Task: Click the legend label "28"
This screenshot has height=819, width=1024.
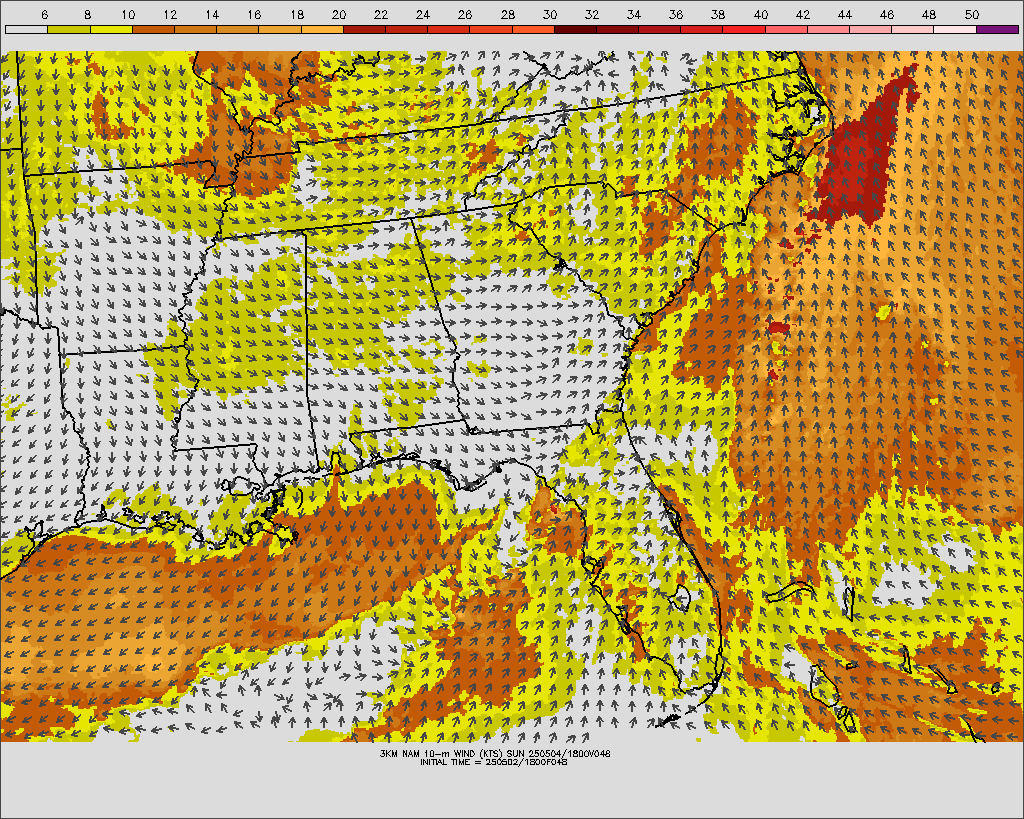Action: (507, 14)
